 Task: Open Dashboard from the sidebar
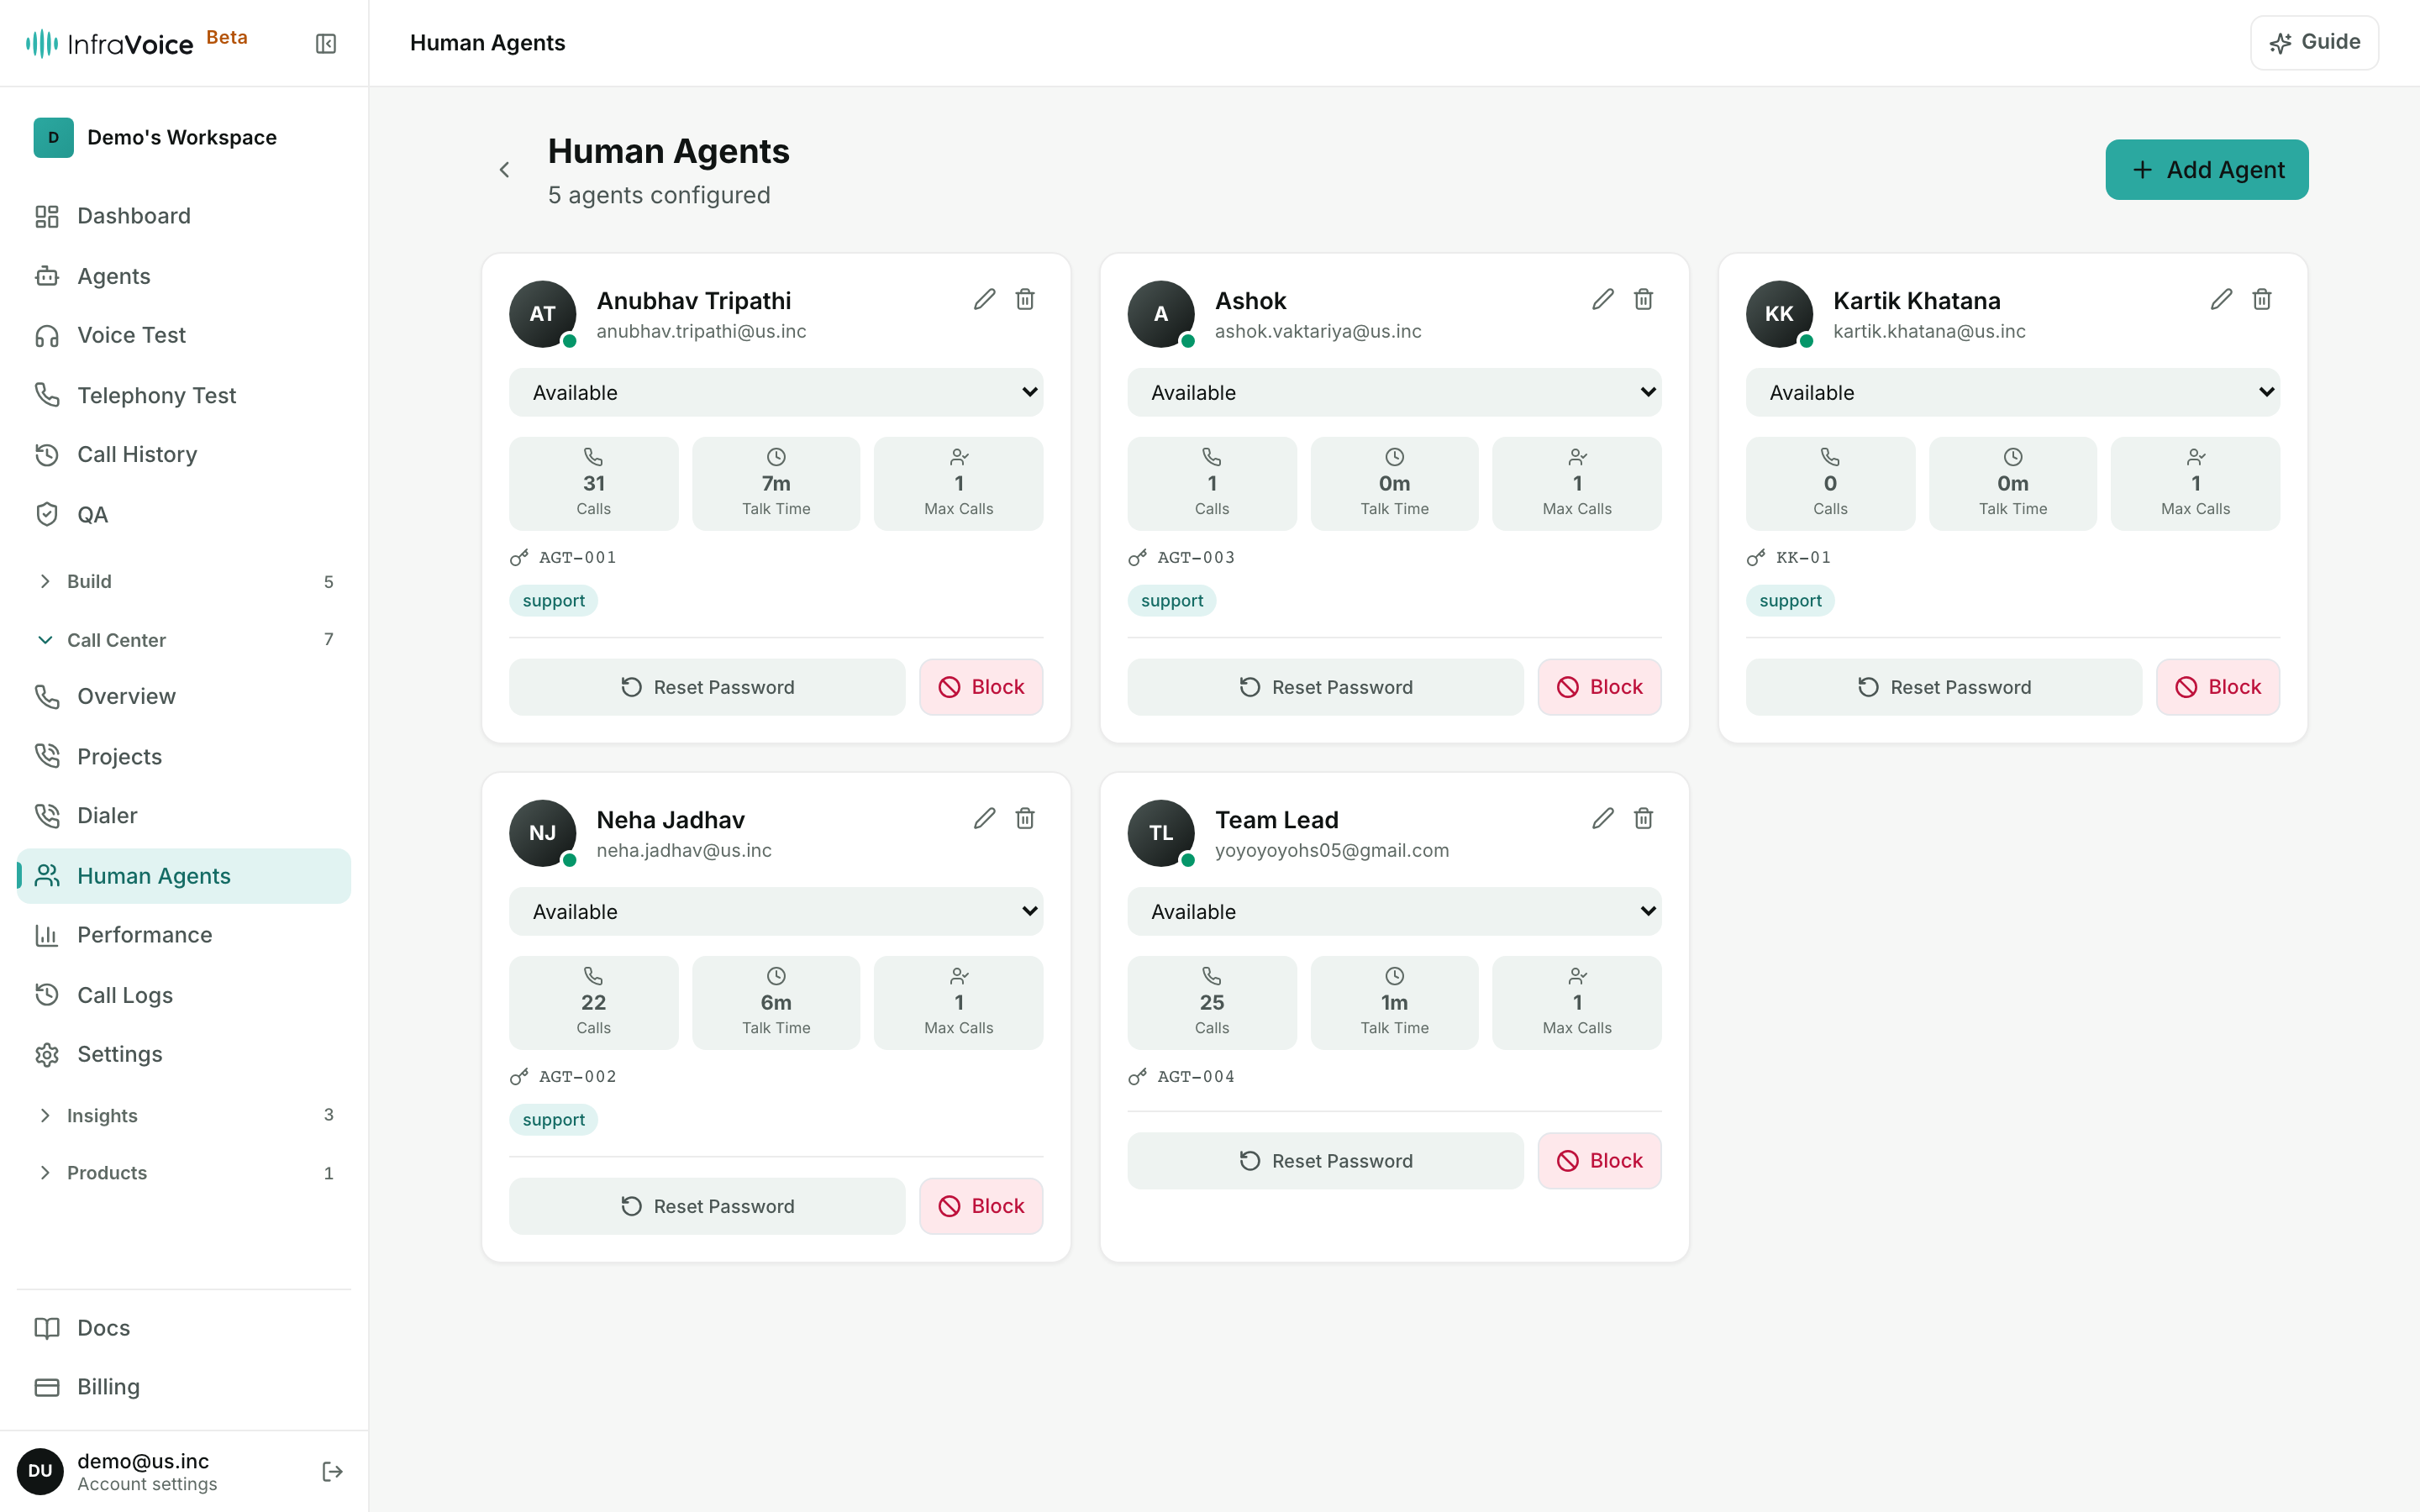[184, 216]
